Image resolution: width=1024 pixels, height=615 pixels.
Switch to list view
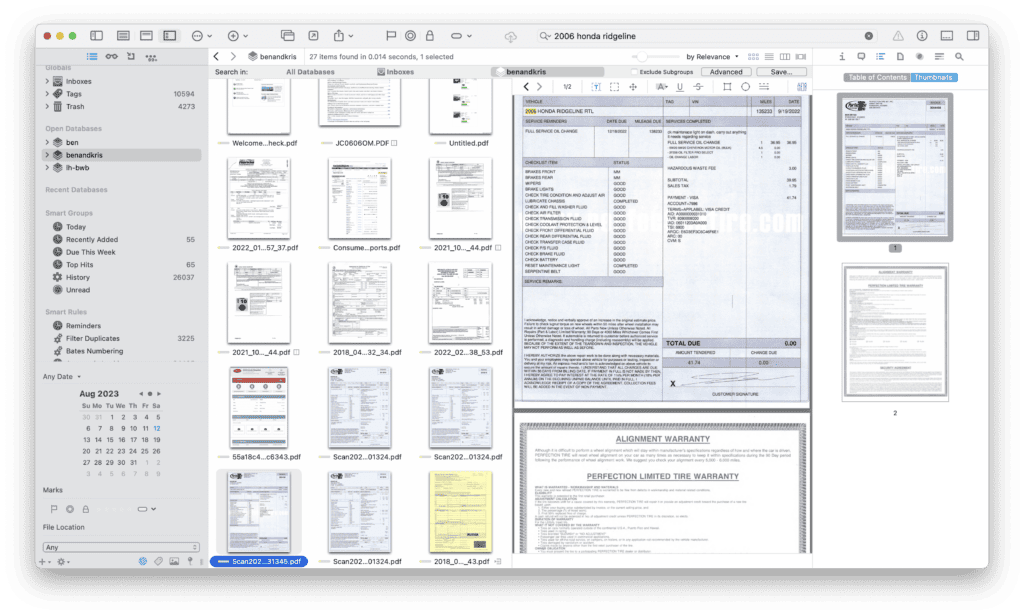(x=769, y=57)
